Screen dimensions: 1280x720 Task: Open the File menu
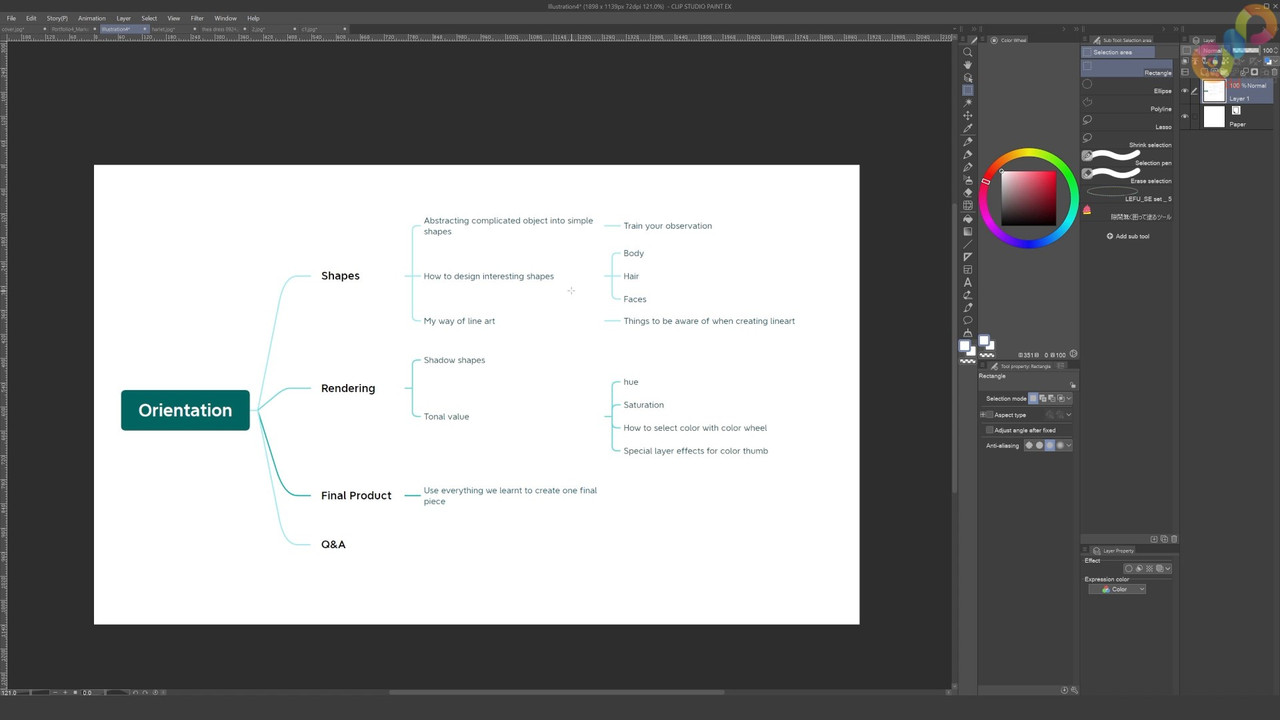point(12,18)
